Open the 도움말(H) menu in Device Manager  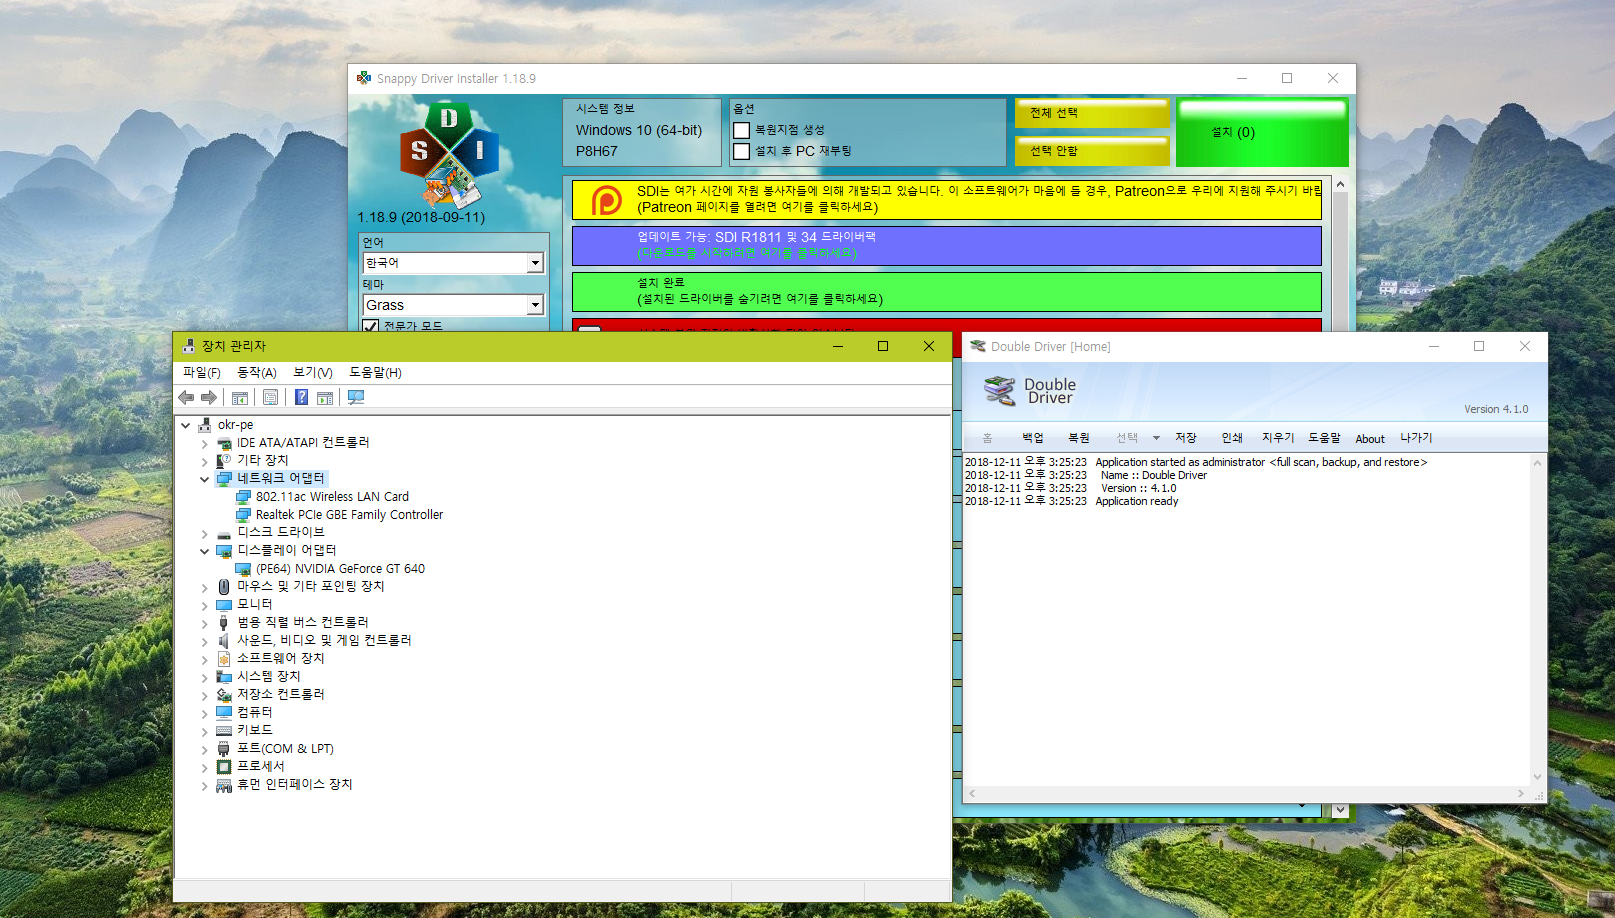375,372
